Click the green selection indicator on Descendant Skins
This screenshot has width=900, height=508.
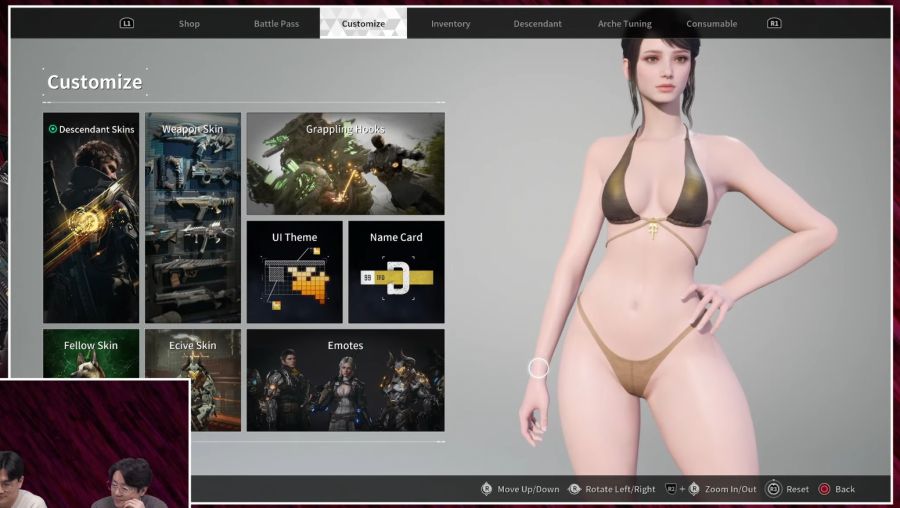tap(53, 129)
